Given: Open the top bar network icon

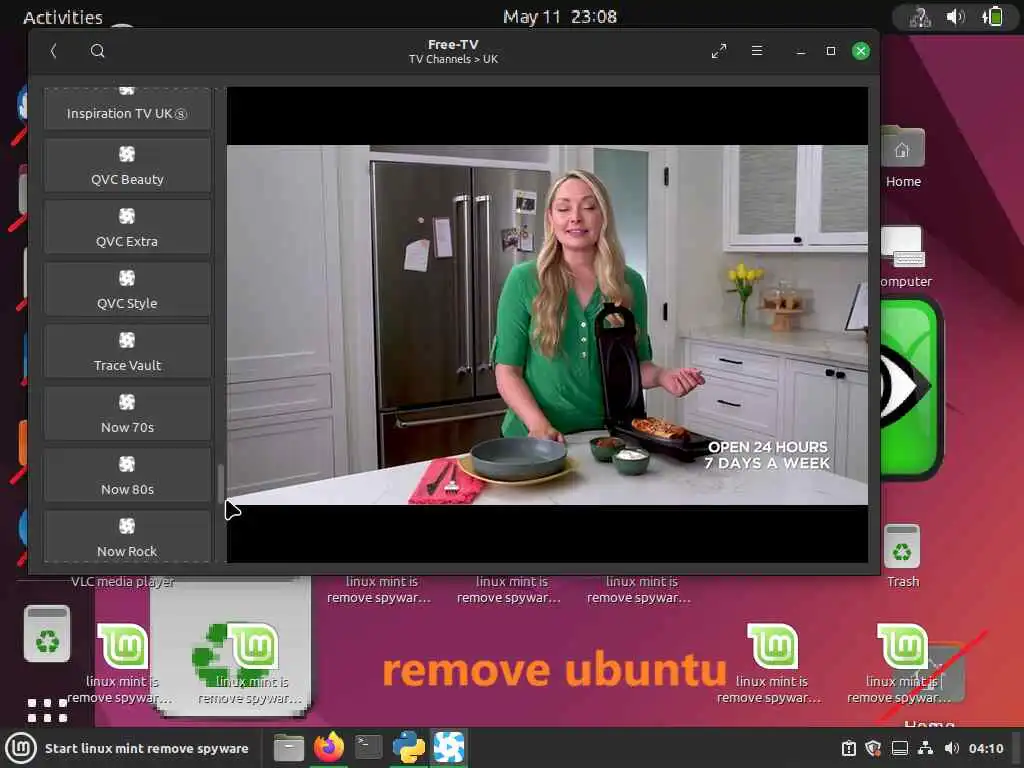Looking at the screenshot, I should pos(920,17).
